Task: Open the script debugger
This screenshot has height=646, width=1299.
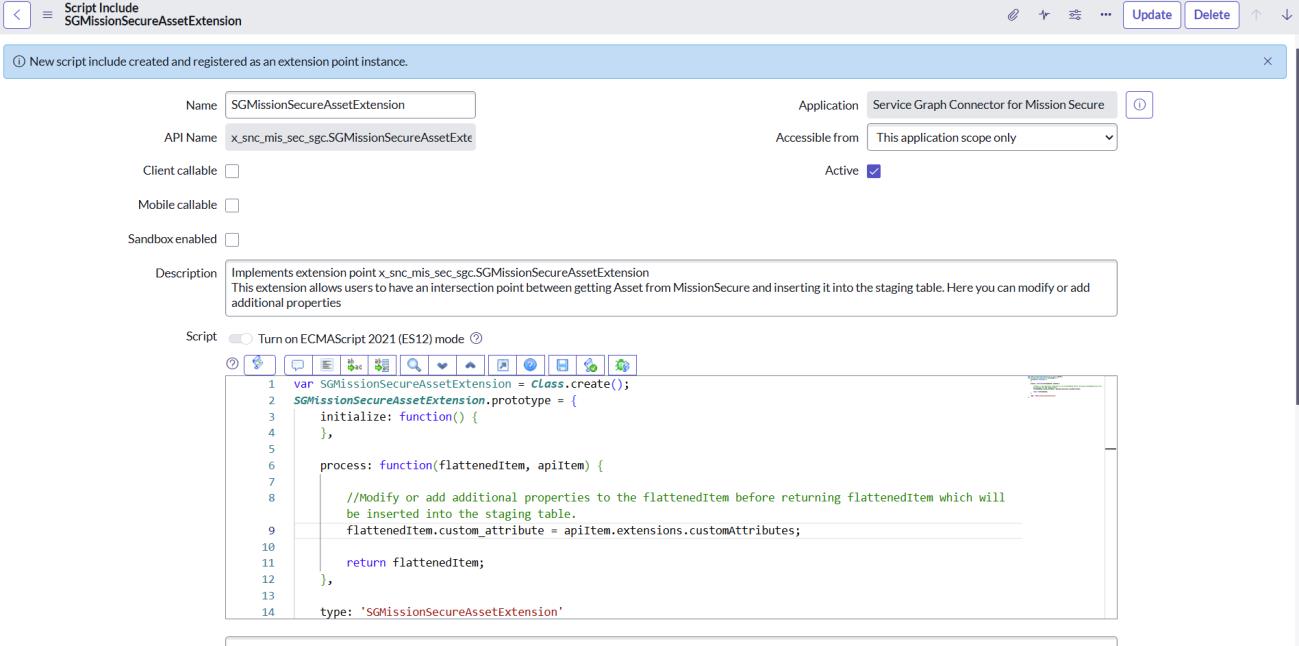Action: point(622,365)
